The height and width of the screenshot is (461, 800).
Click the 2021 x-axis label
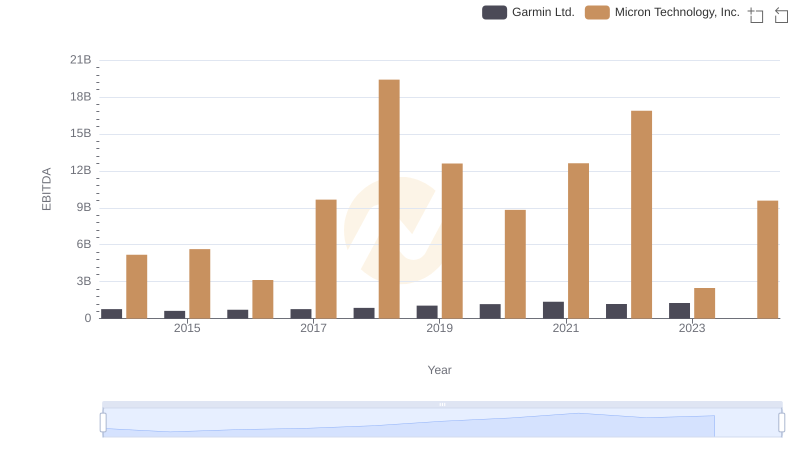566,328
